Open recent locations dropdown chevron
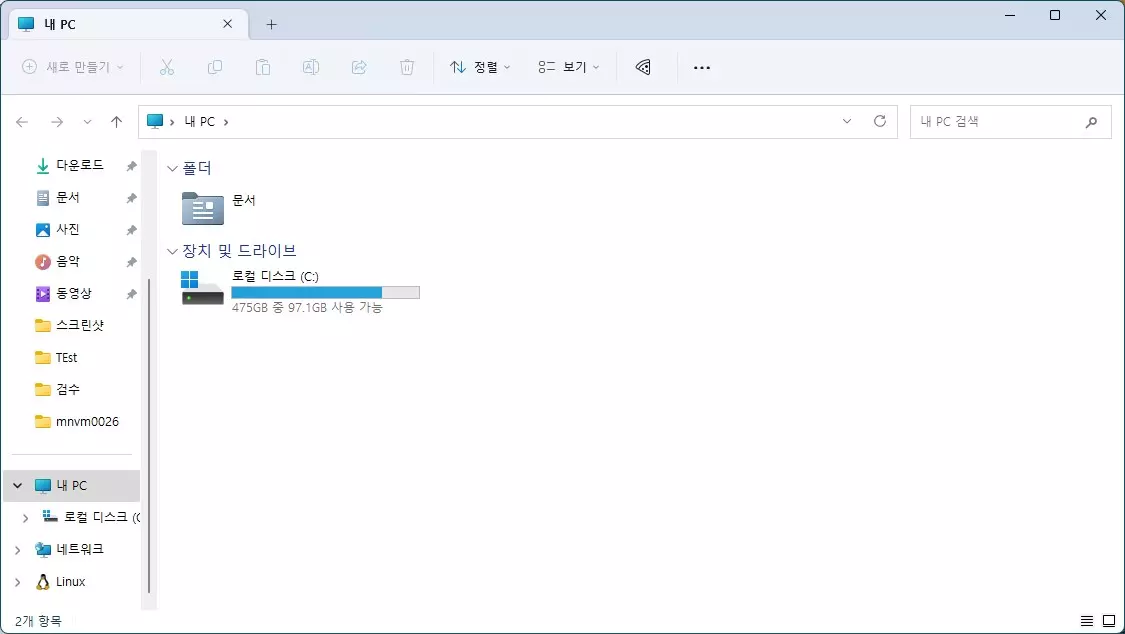 (87, 122)
